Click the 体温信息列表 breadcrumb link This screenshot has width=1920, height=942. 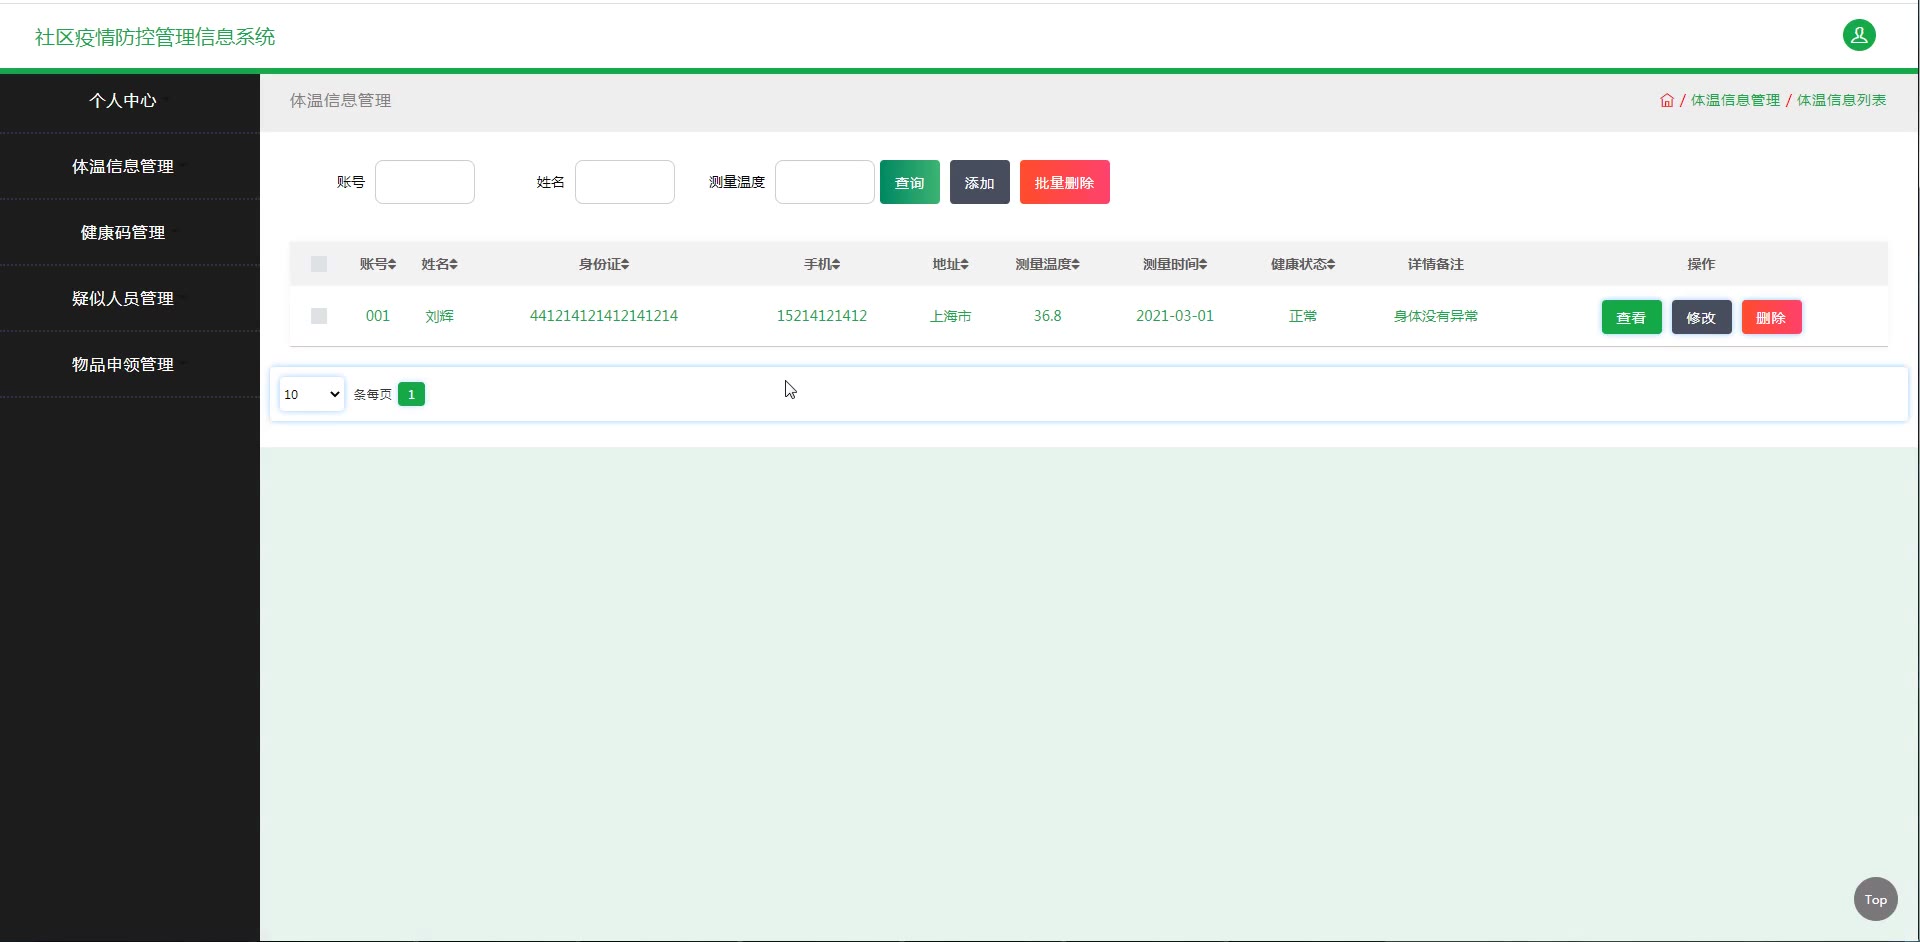pyautogui.click(x=1841, y=100)
